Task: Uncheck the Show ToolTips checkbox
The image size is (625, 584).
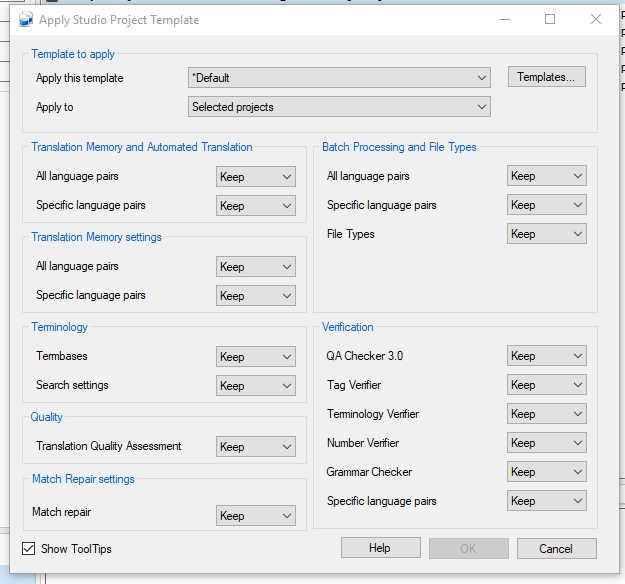Action: [x=28, y=548]
